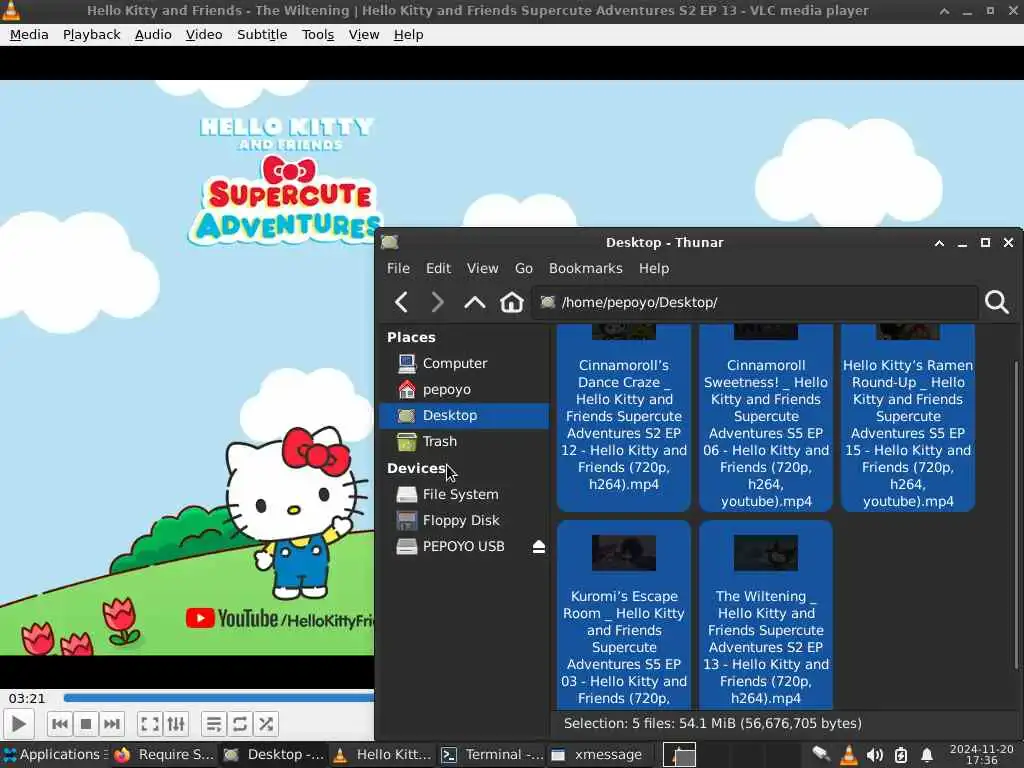The height and width of the screenshot is (768, 1024).
Task: Skip to next media in VLC
Action: tap(112, 724)
